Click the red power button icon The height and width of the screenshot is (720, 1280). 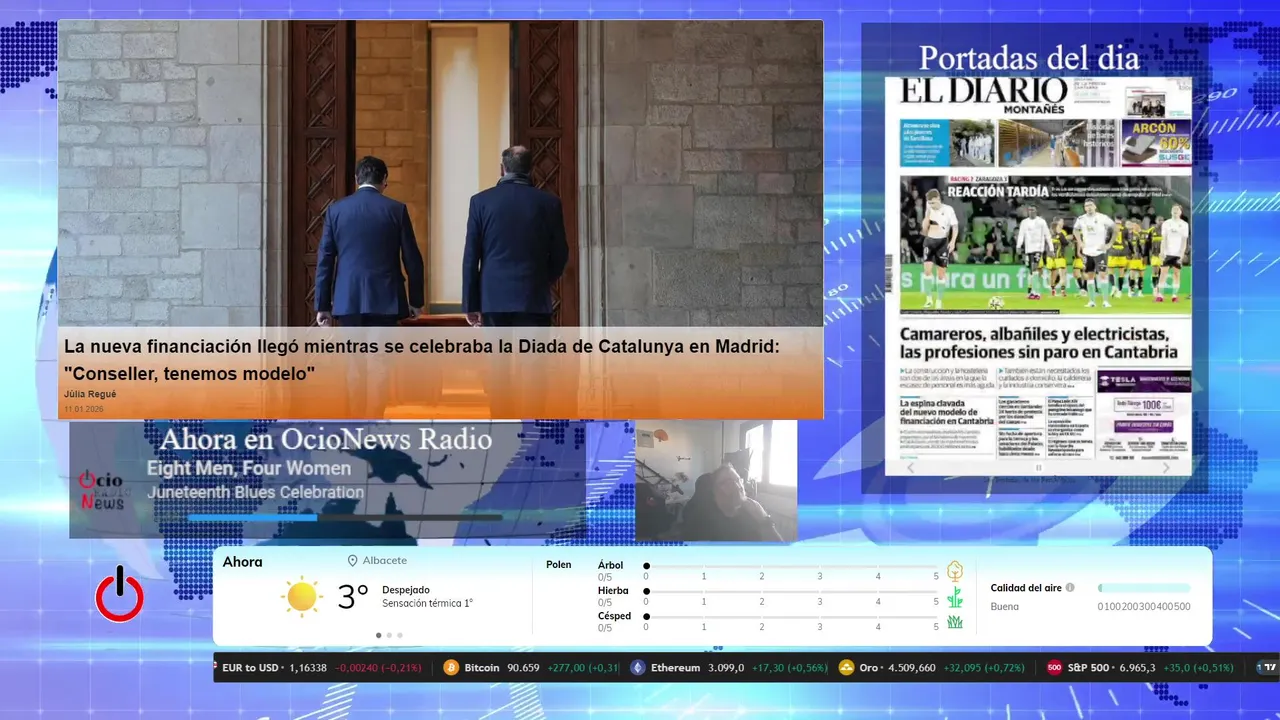click(x=119, y=594)
